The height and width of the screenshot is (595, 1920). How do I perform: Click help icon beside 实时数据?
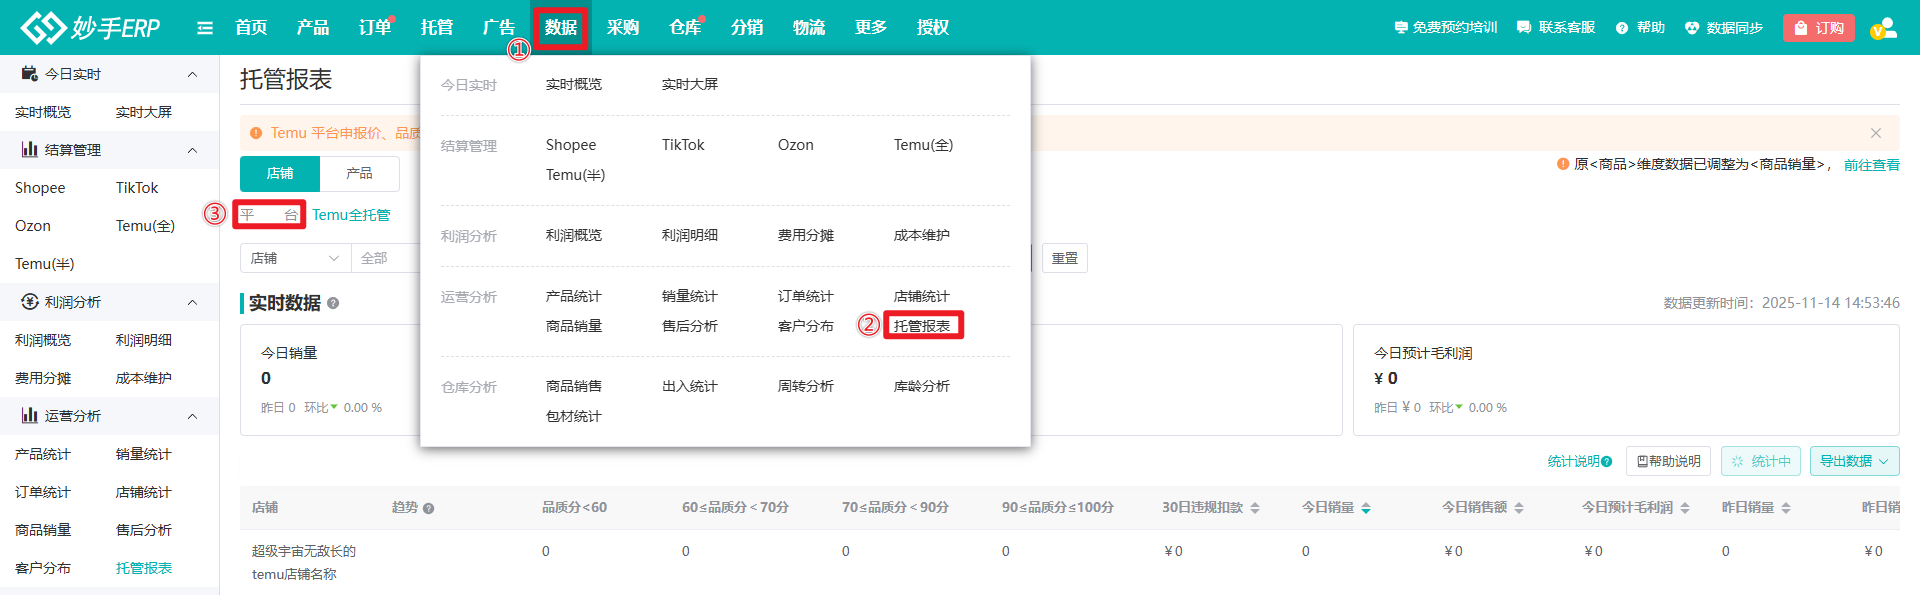[333, 303]
